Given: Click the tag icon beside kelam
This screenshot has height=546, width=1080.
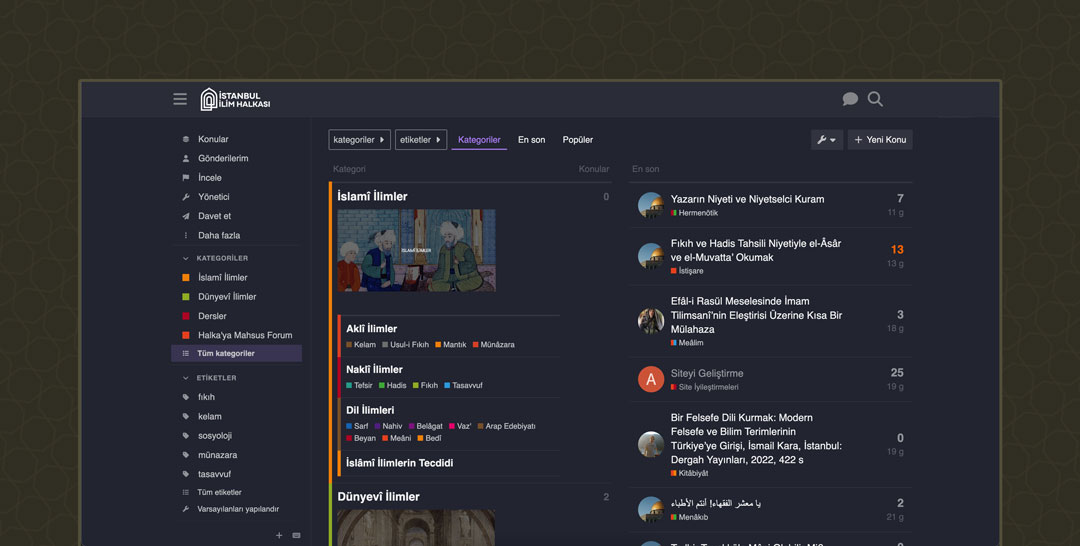Looking at the screenshot, I should [185, 417].
